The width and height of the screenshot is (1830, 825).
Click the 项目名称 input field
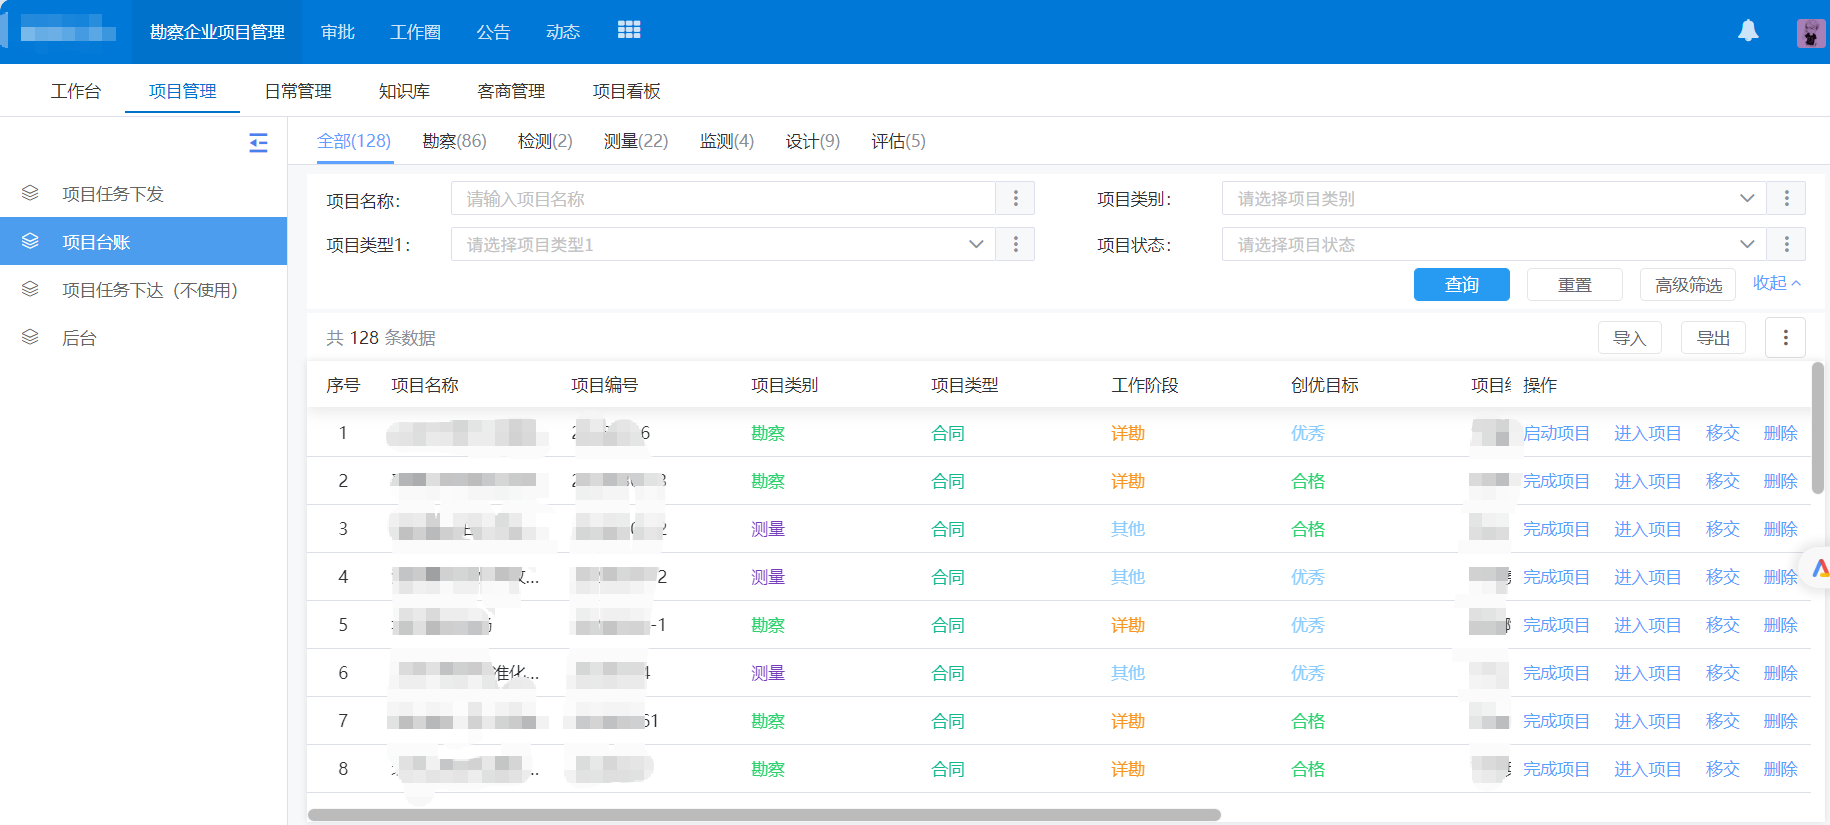click(722, 199)
